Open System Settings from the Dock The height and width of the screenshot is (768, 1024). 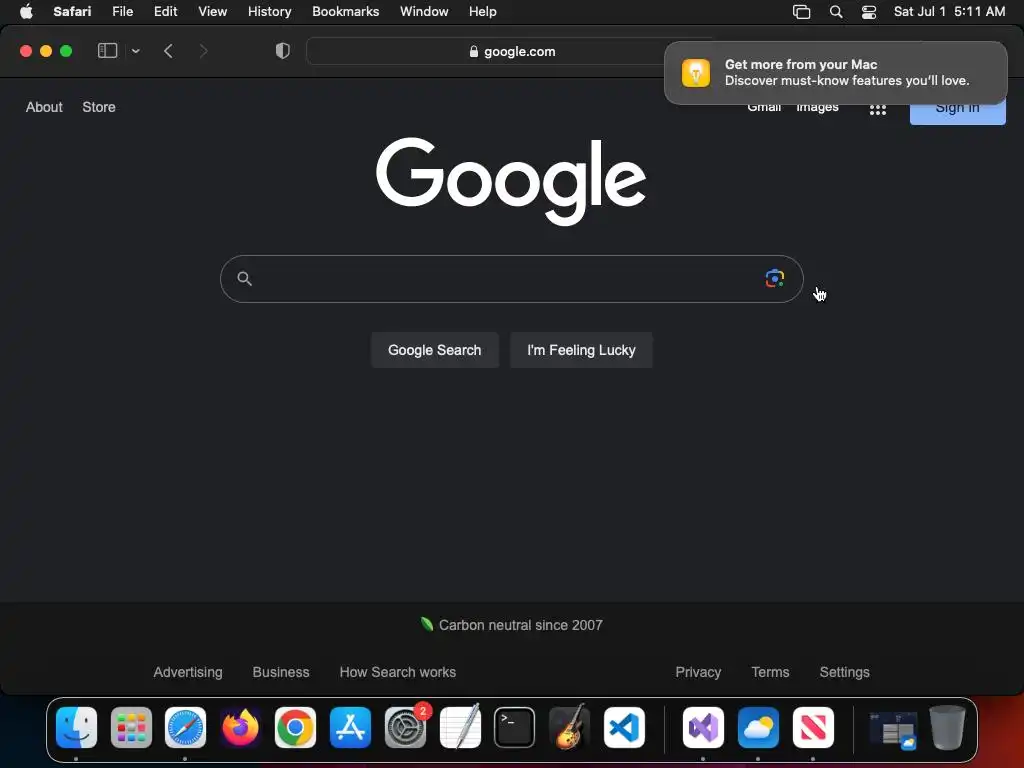pos(405,727)
